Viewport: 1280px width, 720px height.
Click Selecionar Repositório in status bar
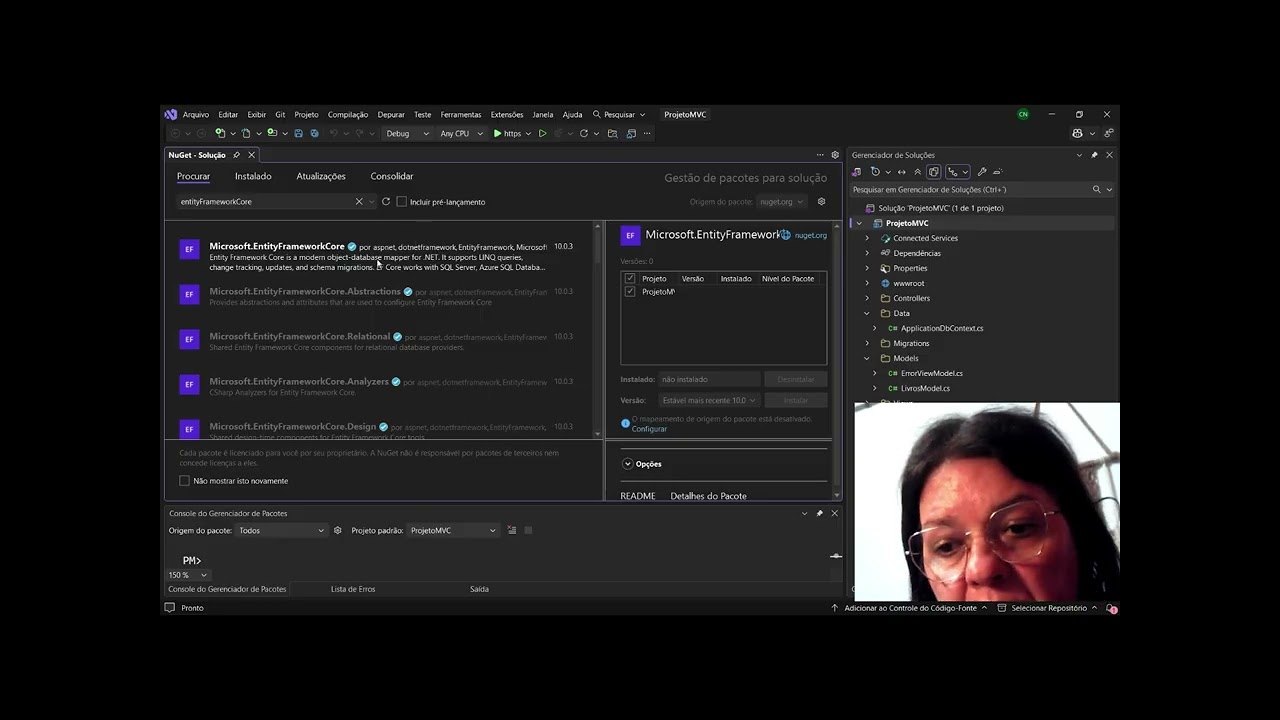1048,608
